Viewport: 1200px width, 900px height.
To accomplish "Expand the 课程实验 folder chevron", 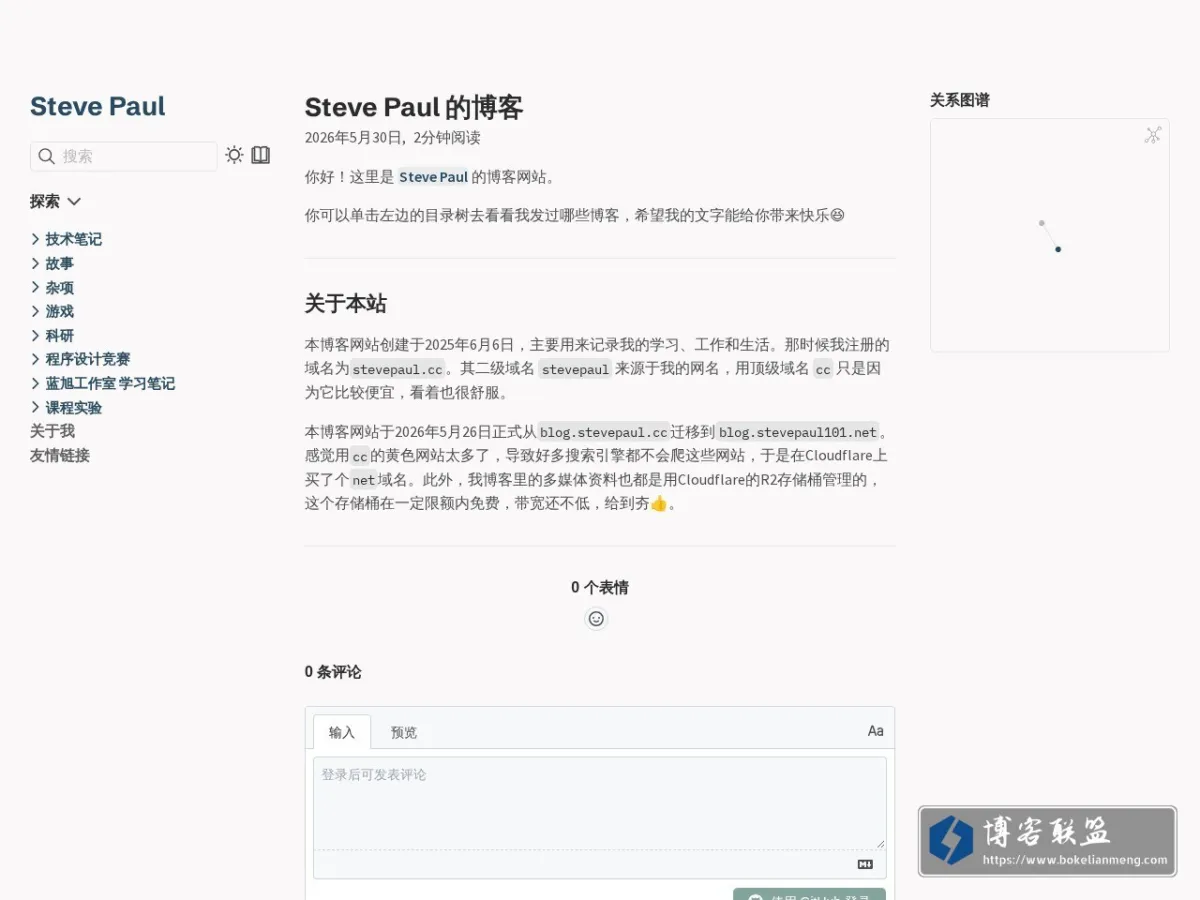I will pyautogui.click(x=36, y=407).
